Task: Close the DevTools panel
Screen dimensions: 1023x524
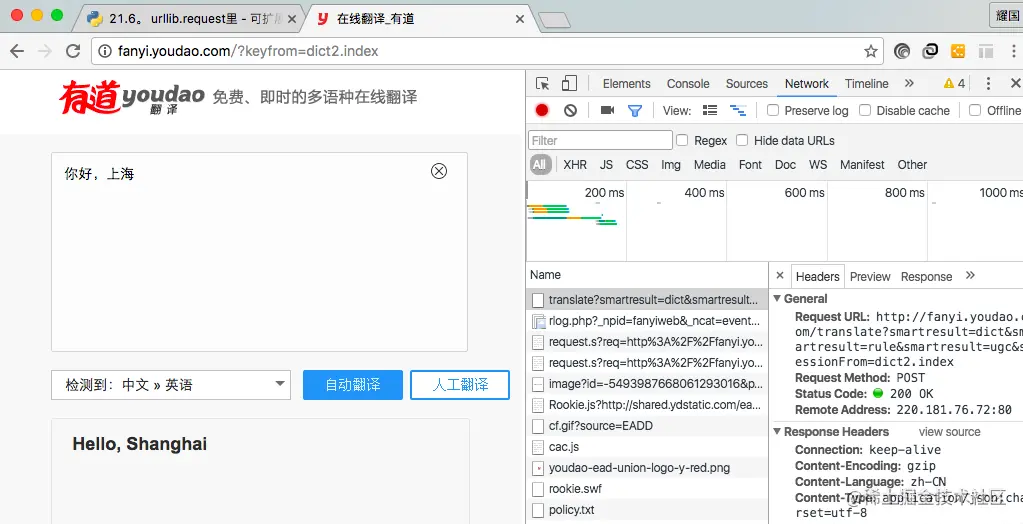Action: click(x=1015, y=83)
